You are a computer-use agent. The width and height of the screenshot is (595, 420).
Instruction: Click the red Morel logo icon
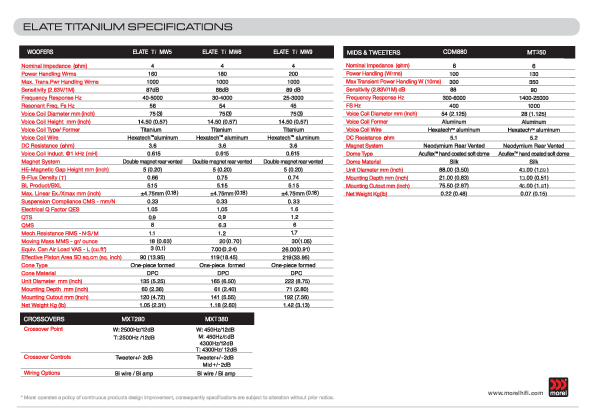pos(558,387)
